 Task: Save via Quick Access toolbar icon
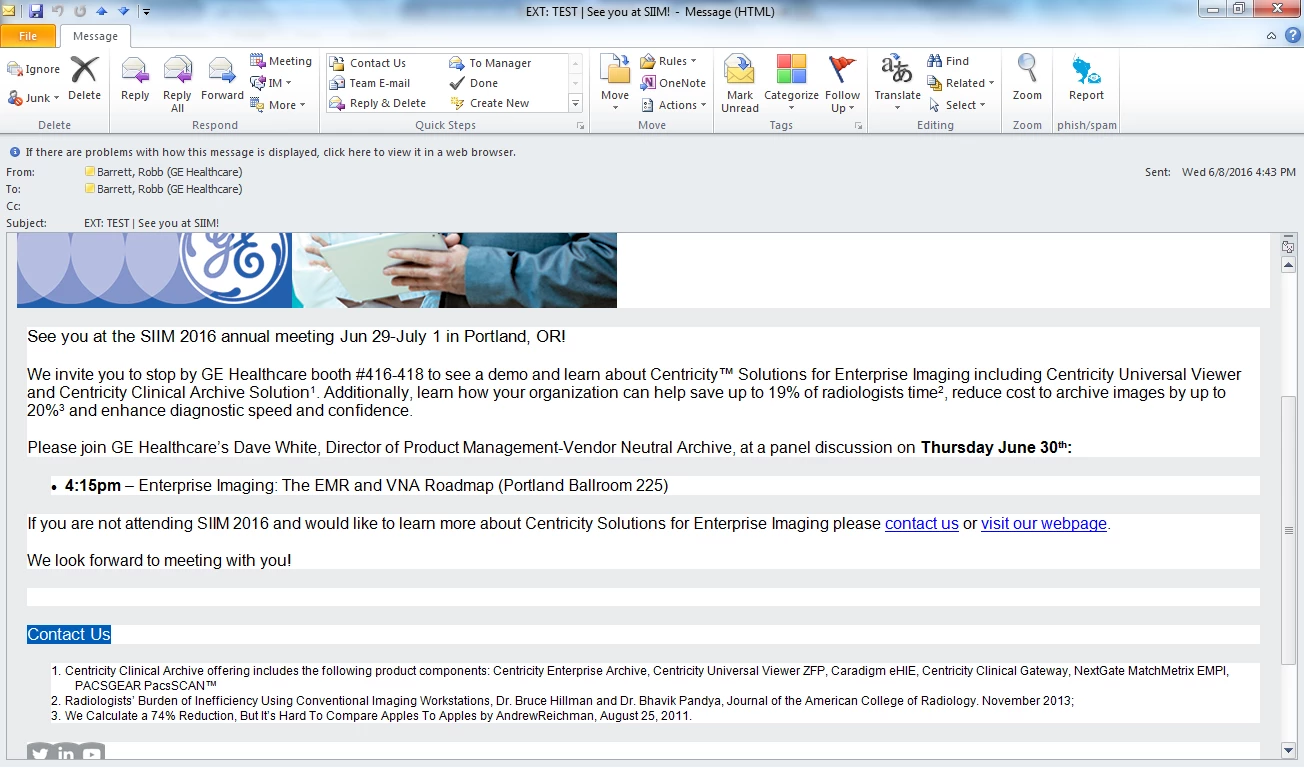(36, 11)
